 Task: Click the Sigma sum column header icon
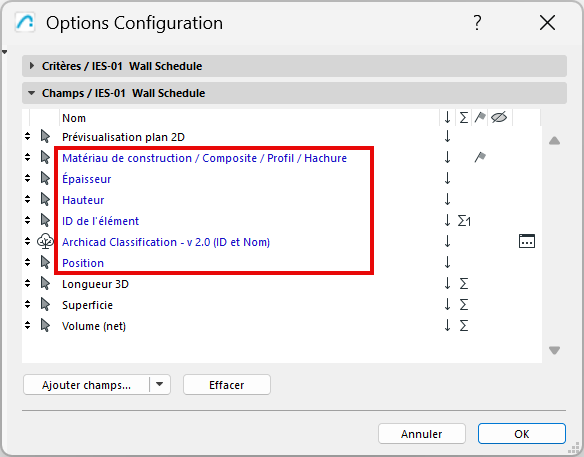(464, 118)
